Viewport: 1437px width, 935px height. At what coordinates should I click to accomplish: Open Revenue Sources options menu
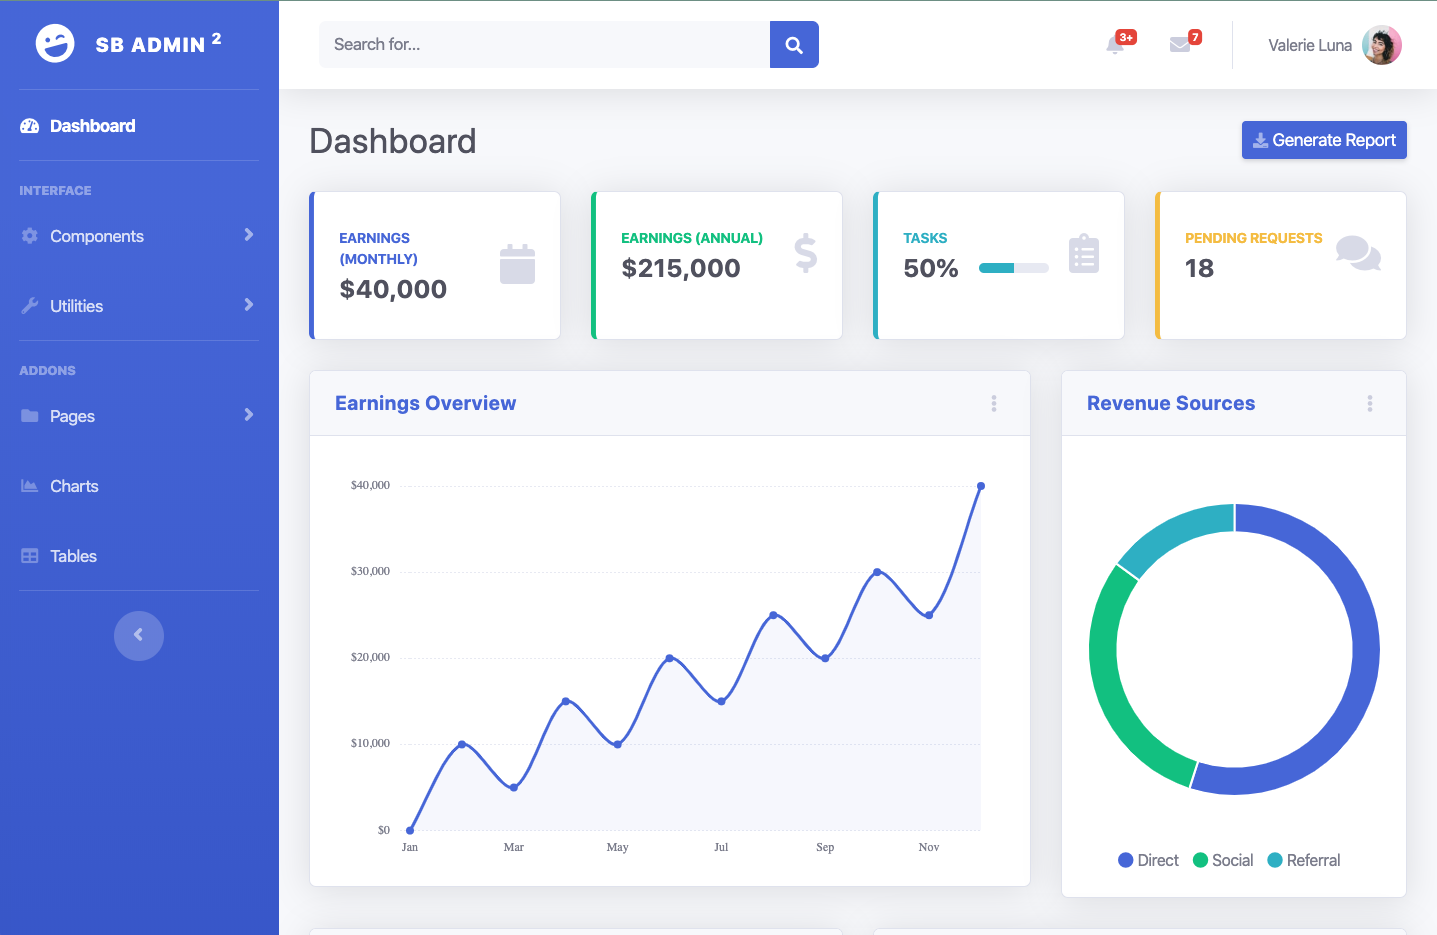tap(1370, 403)
